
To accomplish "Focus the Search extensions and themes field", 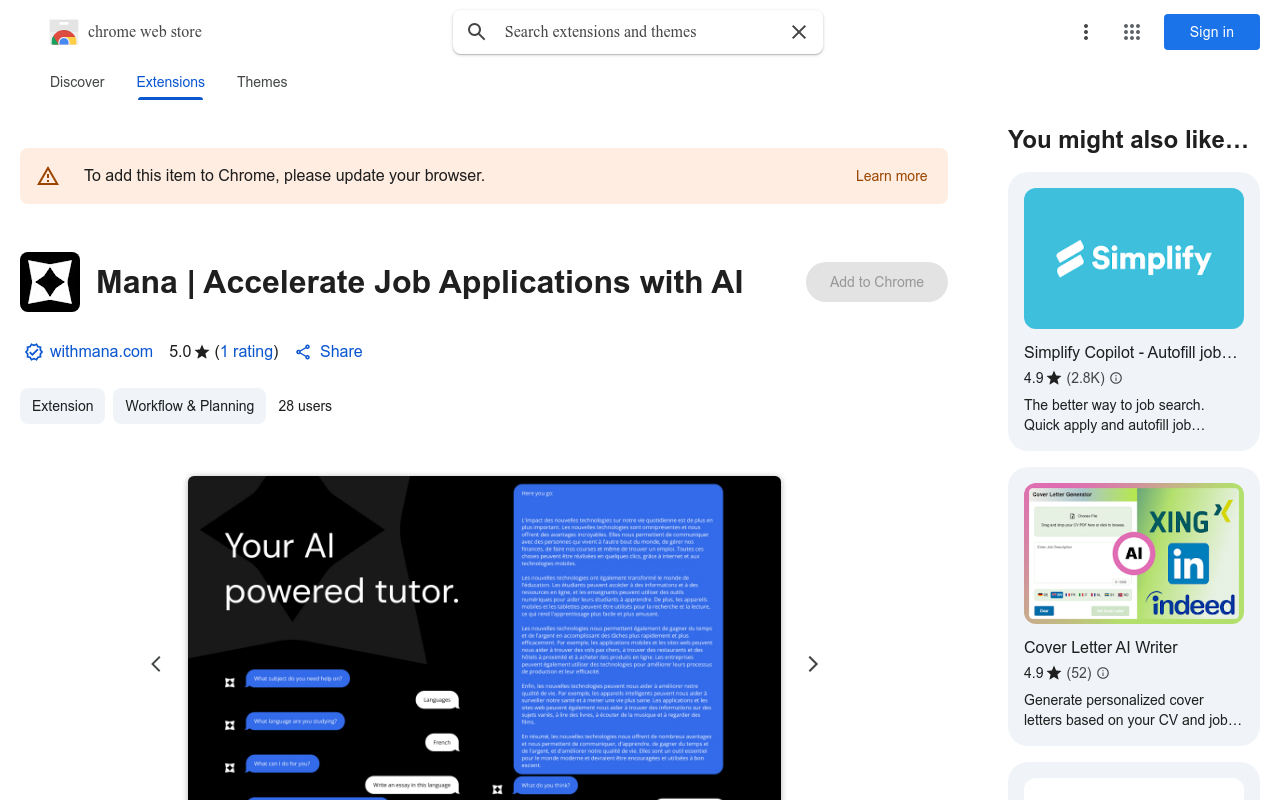I will [640, 32].
